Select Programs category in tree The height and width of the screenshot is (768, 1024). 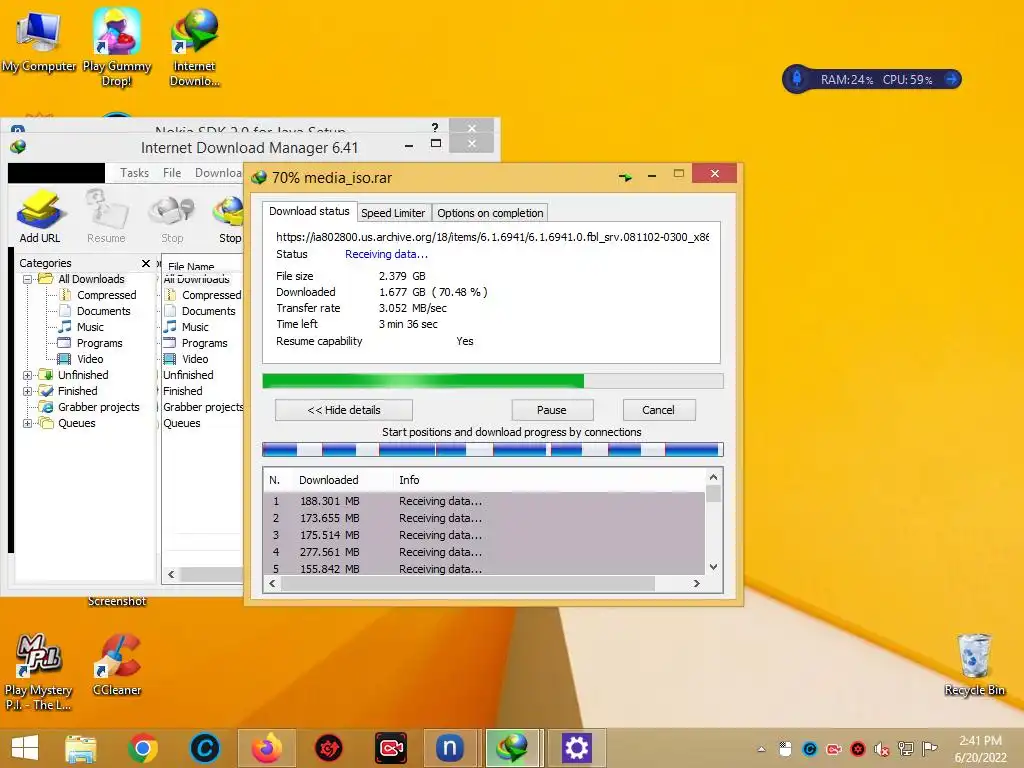[99, 343]
